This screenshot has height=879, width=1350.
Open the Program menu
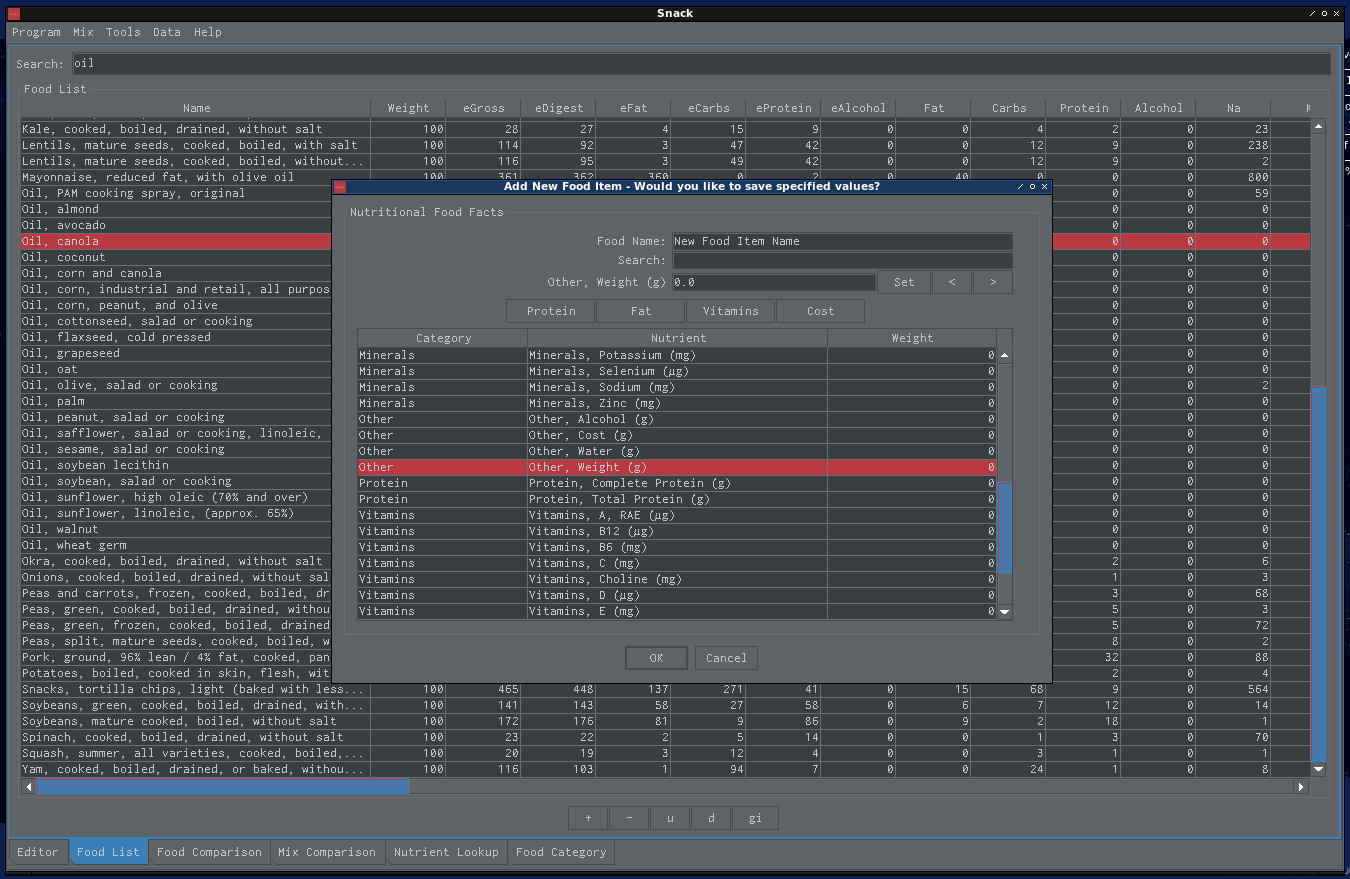[36, 32]
